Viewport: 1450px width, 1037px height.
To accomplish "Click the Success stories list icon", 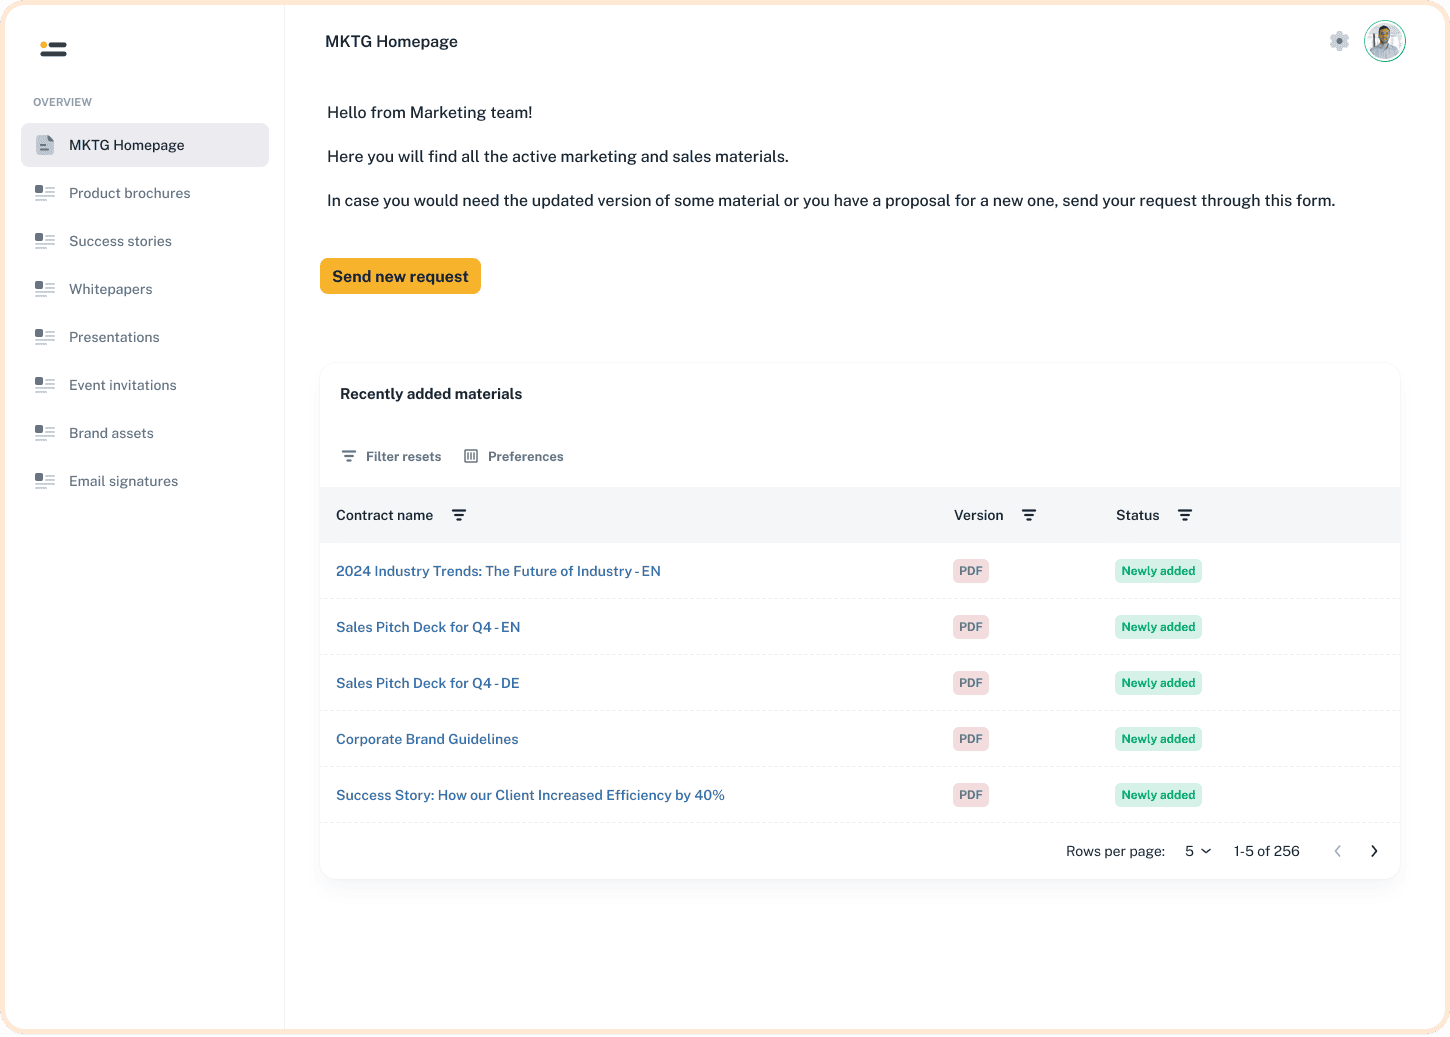I will click(x=45, y=241).
